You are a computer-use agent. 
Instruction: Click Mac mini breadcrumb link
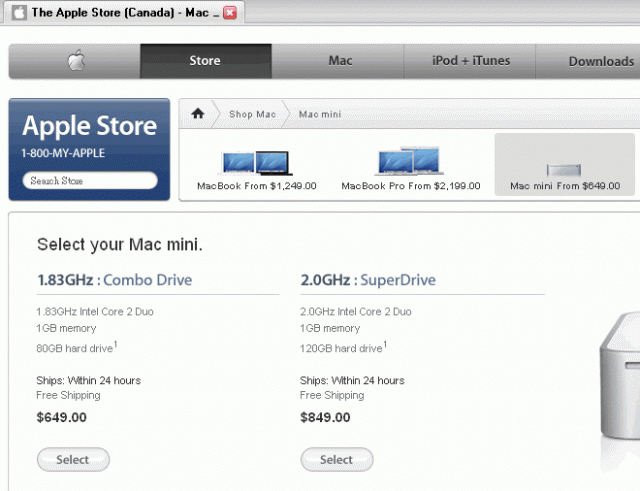[x=320, y=114]
